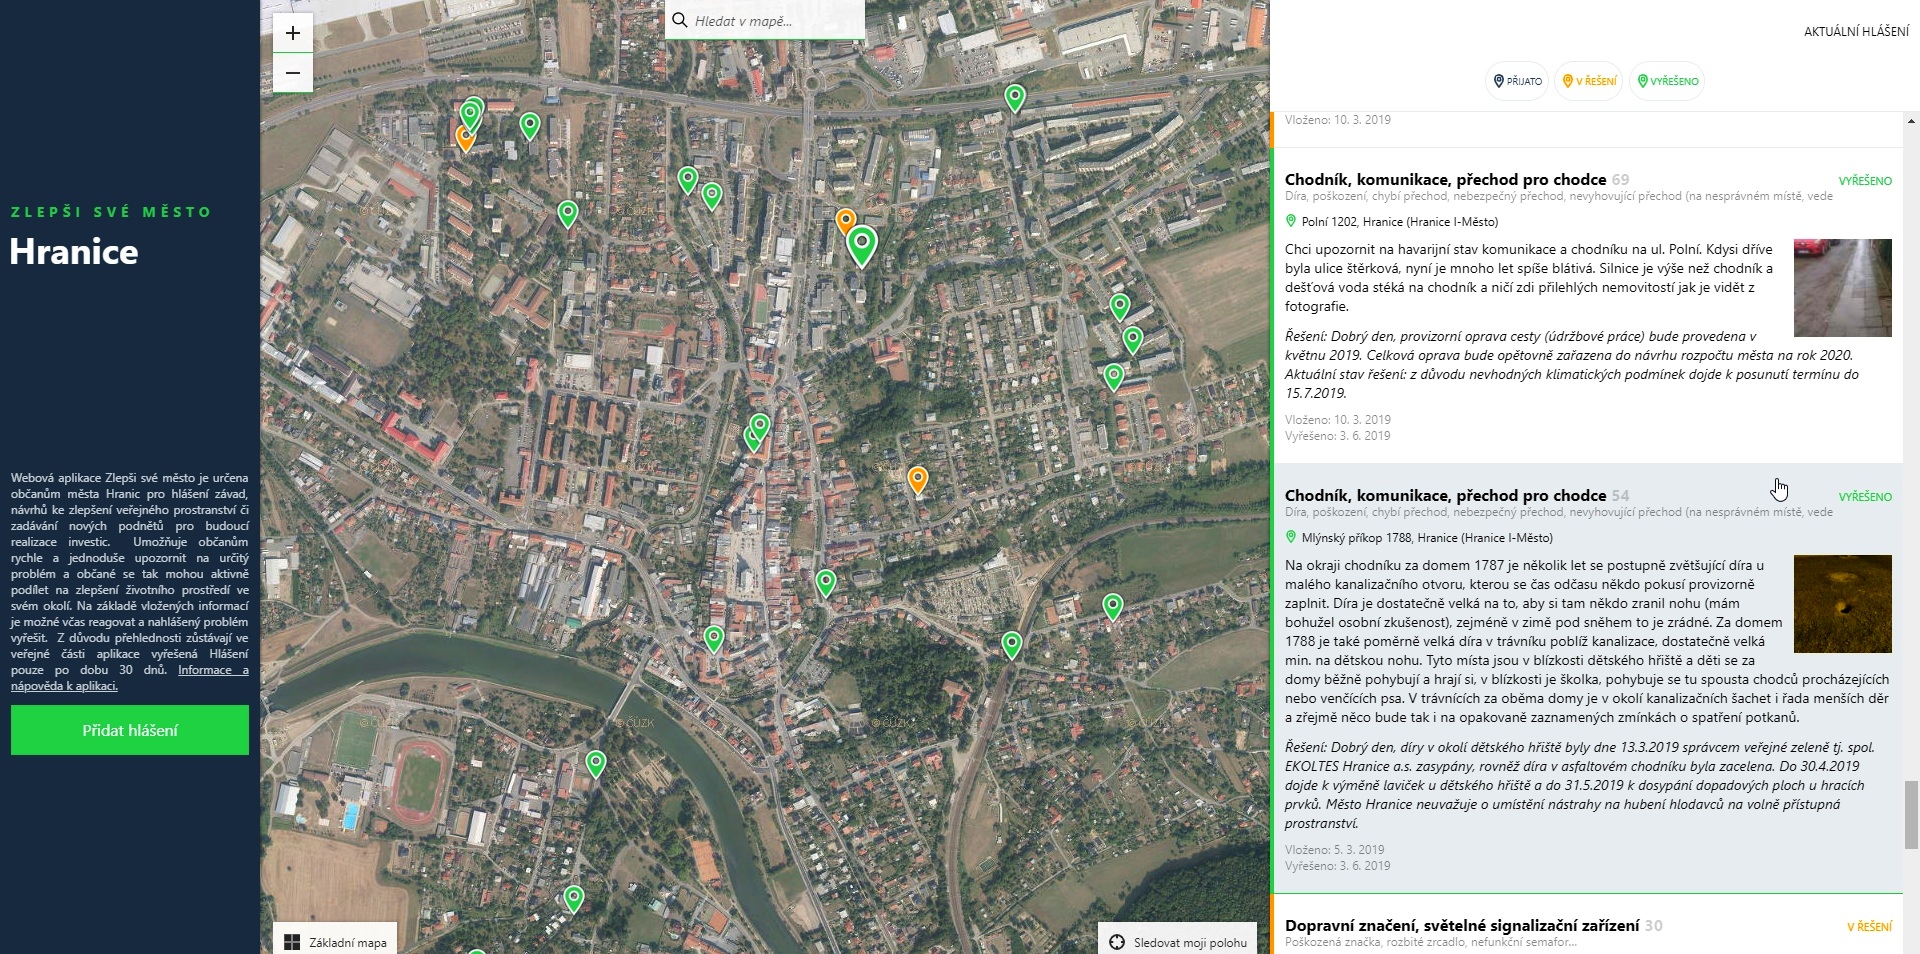Open the AKTUÁLNÍ HLÁŠENÍ tab
This screenshot has width=1920, height=954.
coord(1856,31)
